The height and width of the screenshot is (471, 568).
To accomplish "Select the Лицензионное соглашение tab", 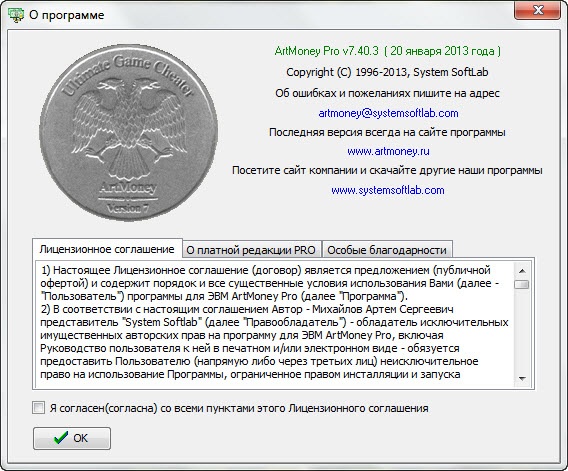I will [107, 249].
